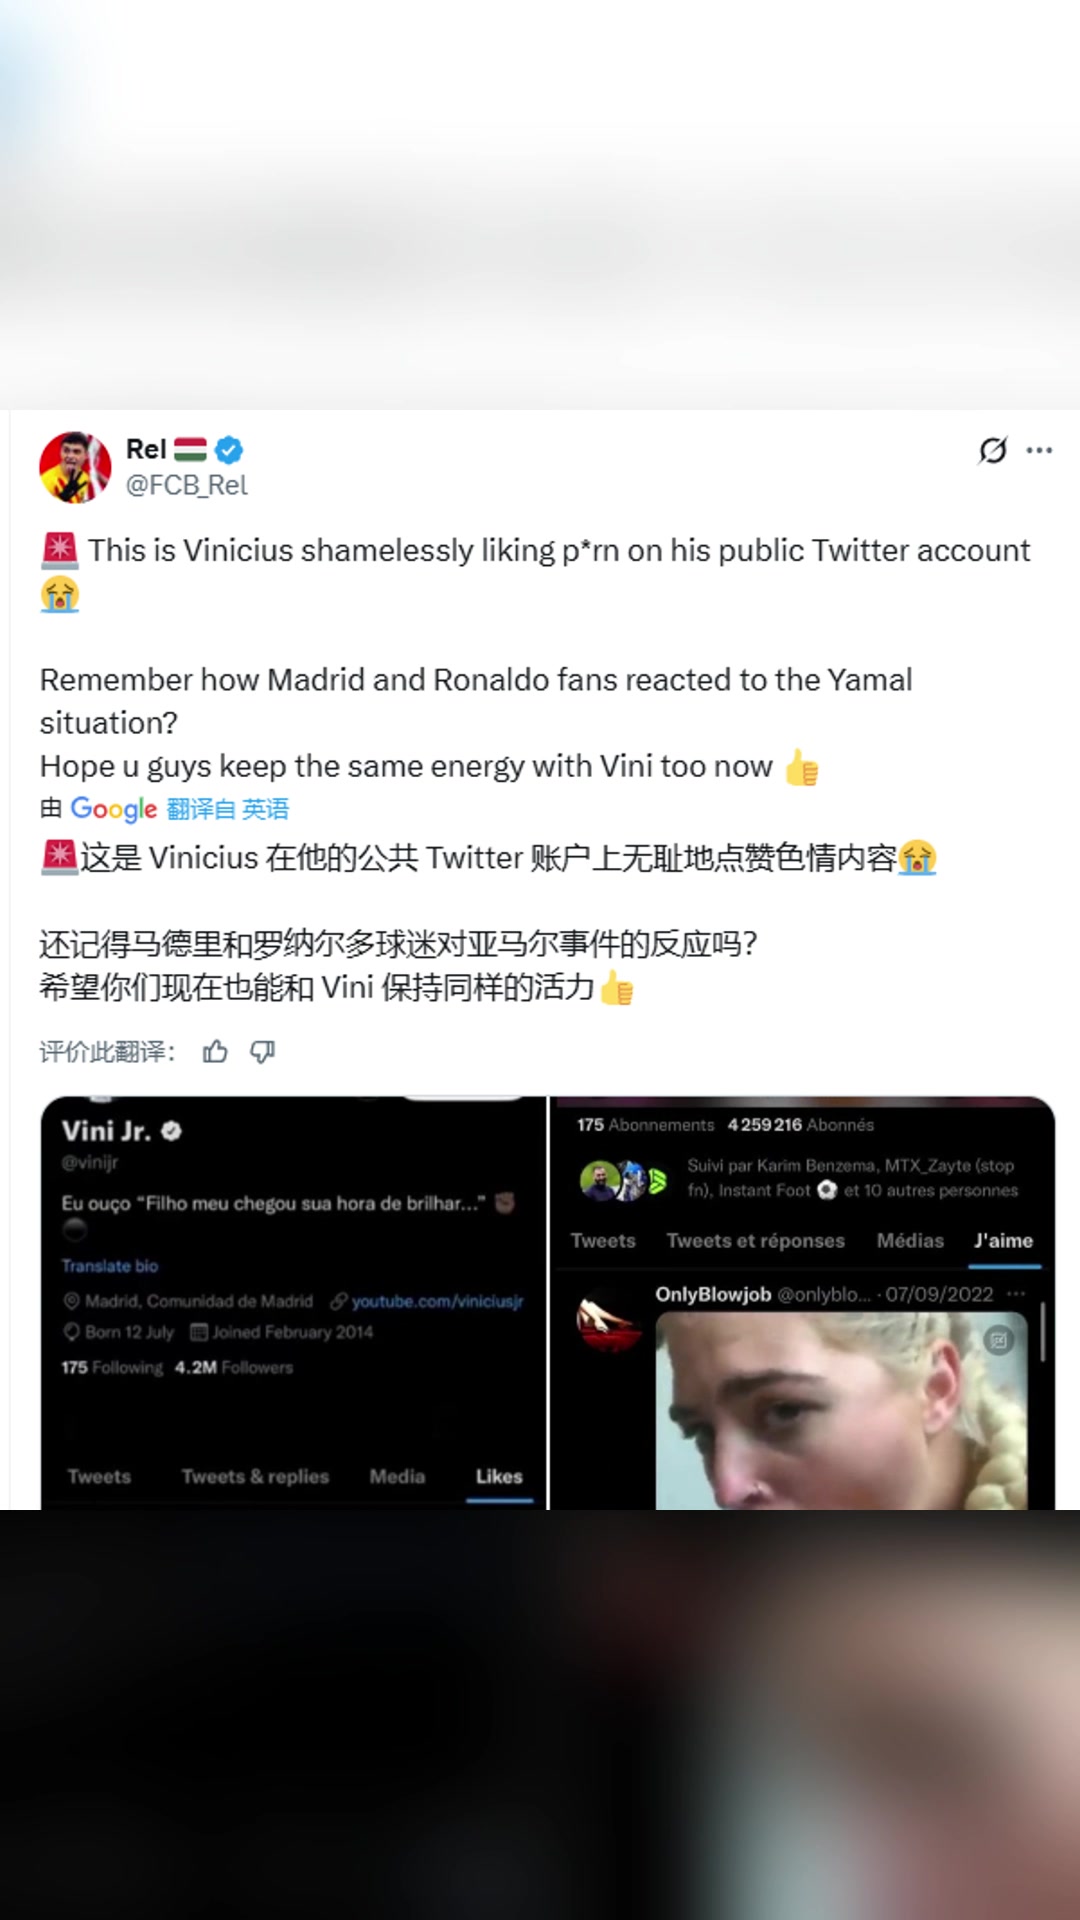Viewport: 1080px width, 1920px height.
Task: Open the left Vini Jr. profile screenshot image
Action: 294,1303
